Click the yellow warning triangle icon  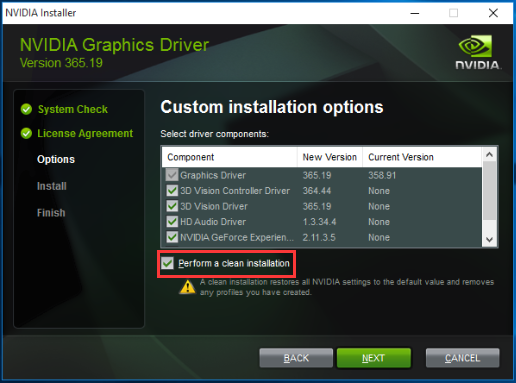click(187, 287)
